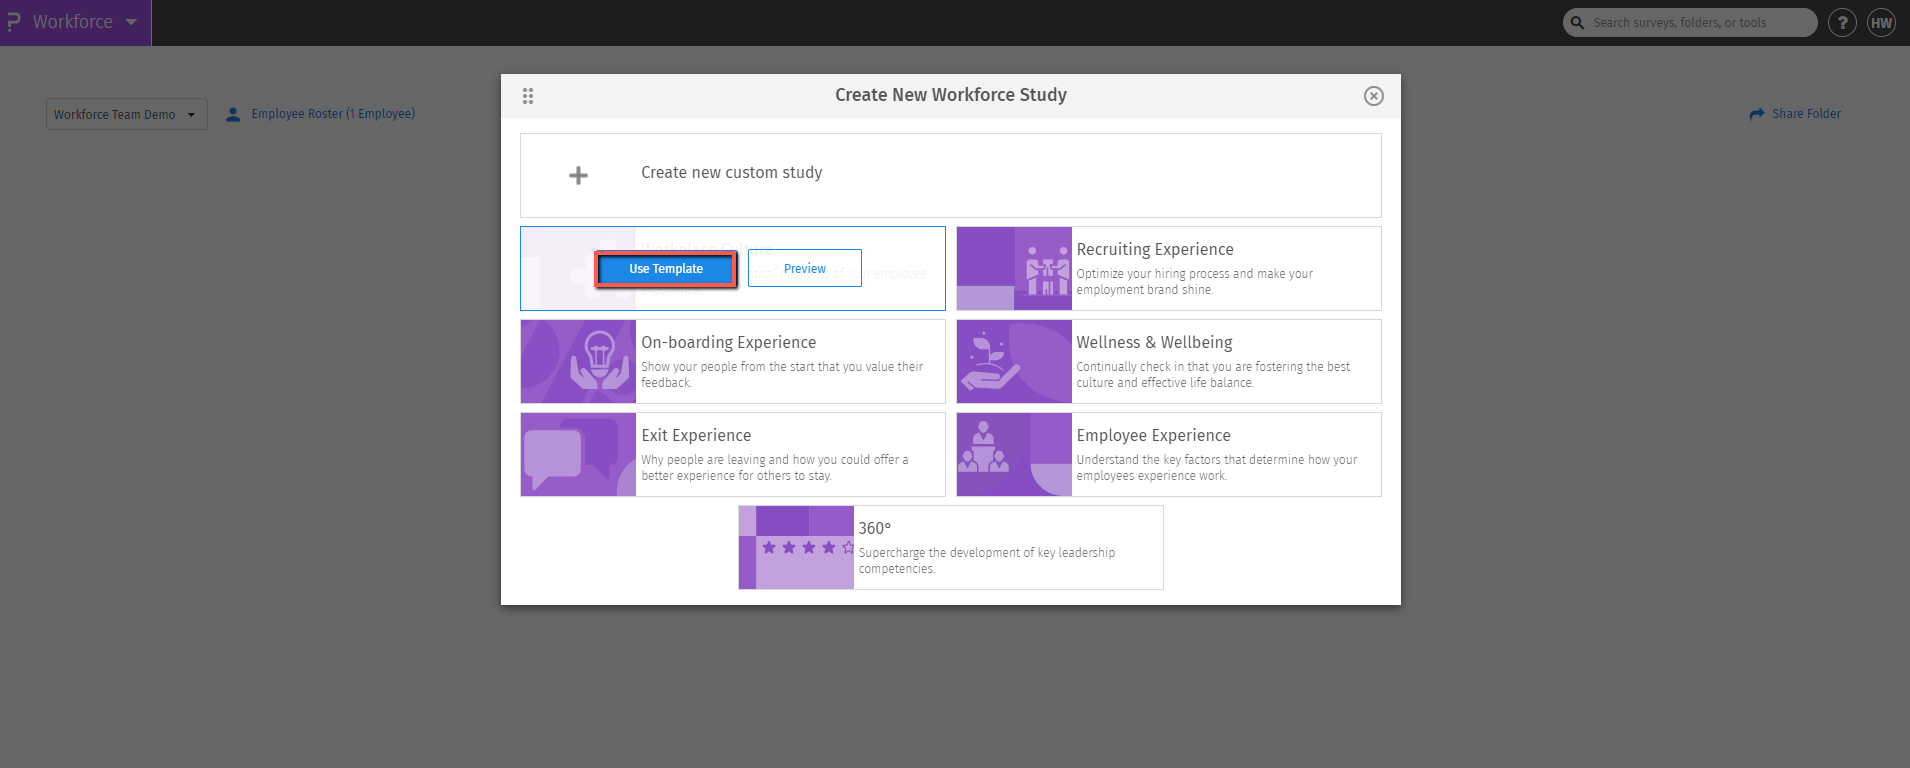Click the Share Folder arrow icon
Image resolution: width=1910 pixels, height=768 pixels.
[1757, 114]
